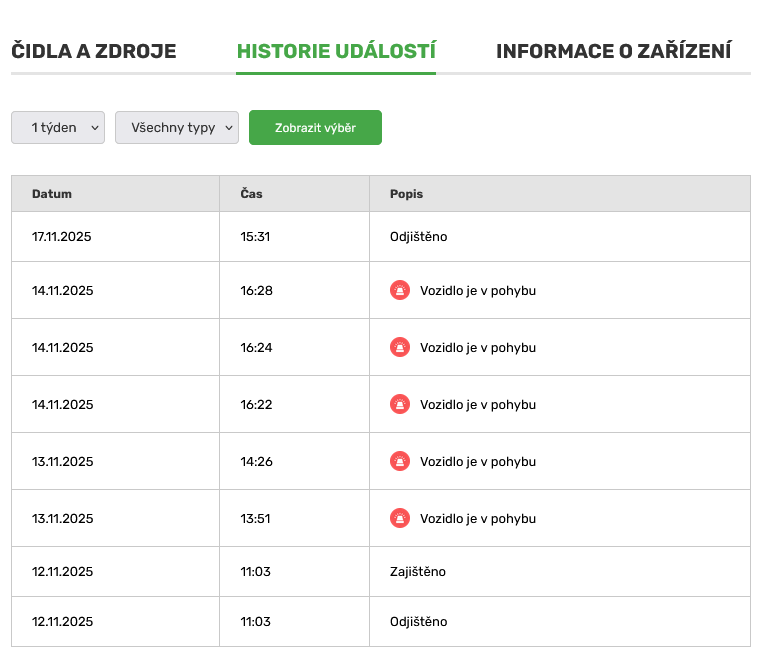Click the 13.11.2025 date in the 14:26 row

click(x=62, y=462)
